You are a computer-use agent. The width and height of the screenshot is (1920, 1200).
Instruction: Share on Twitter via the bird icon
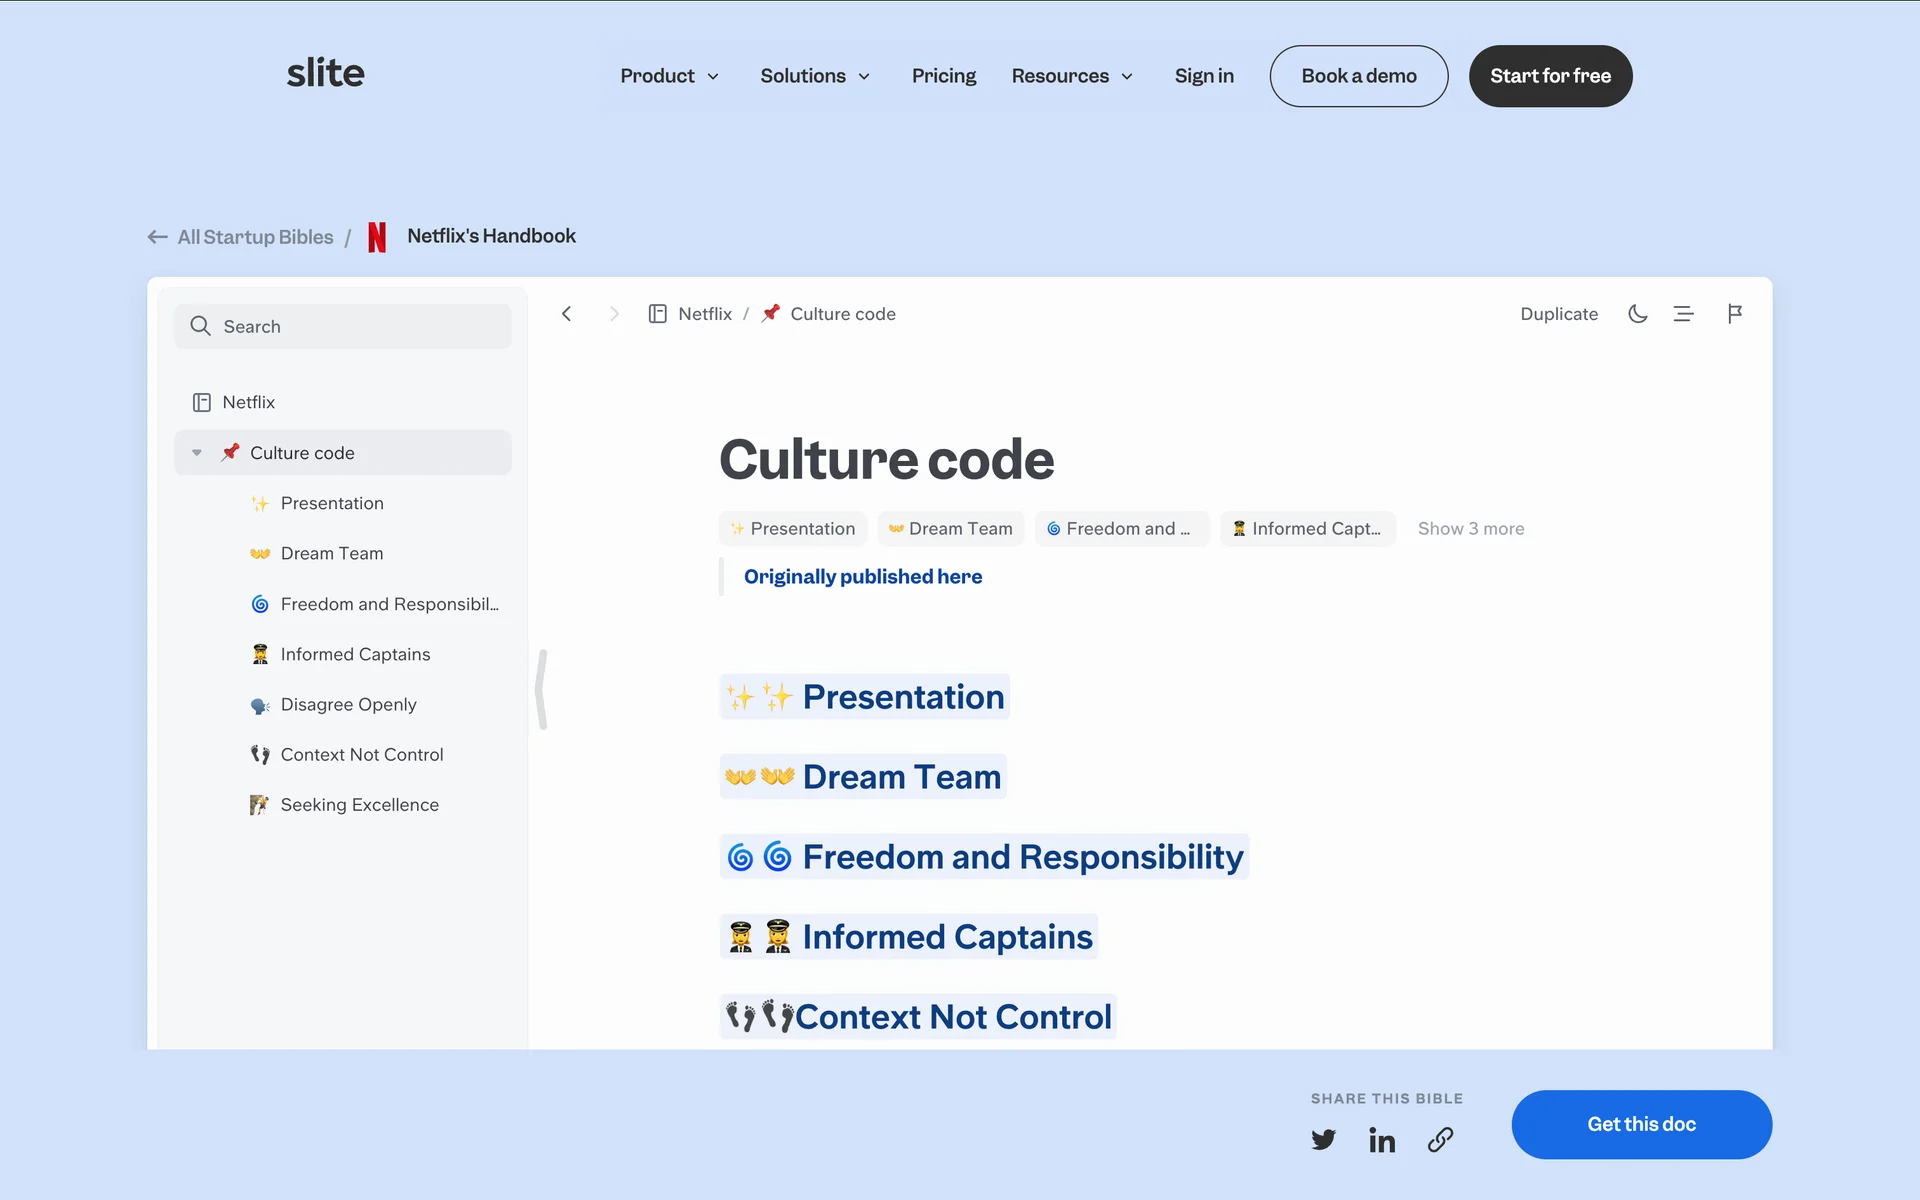coord(1323,1140)
